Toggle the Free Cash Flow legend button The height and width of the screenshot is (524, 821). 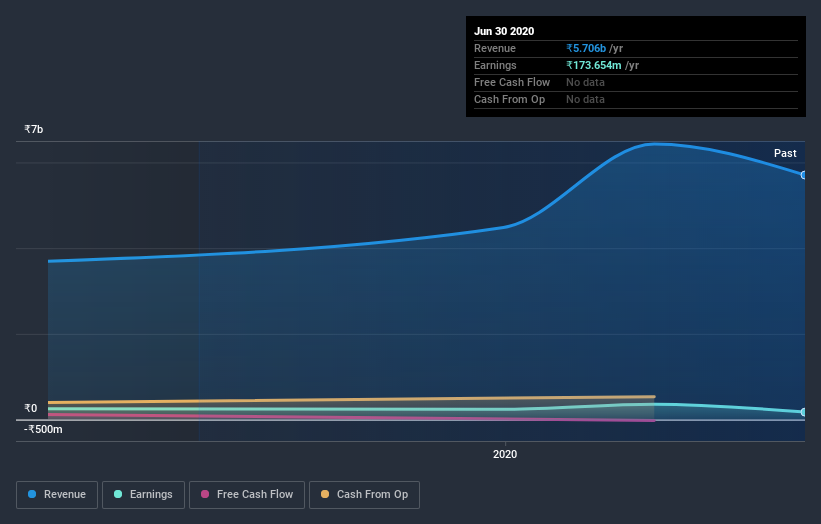point(247,495)
